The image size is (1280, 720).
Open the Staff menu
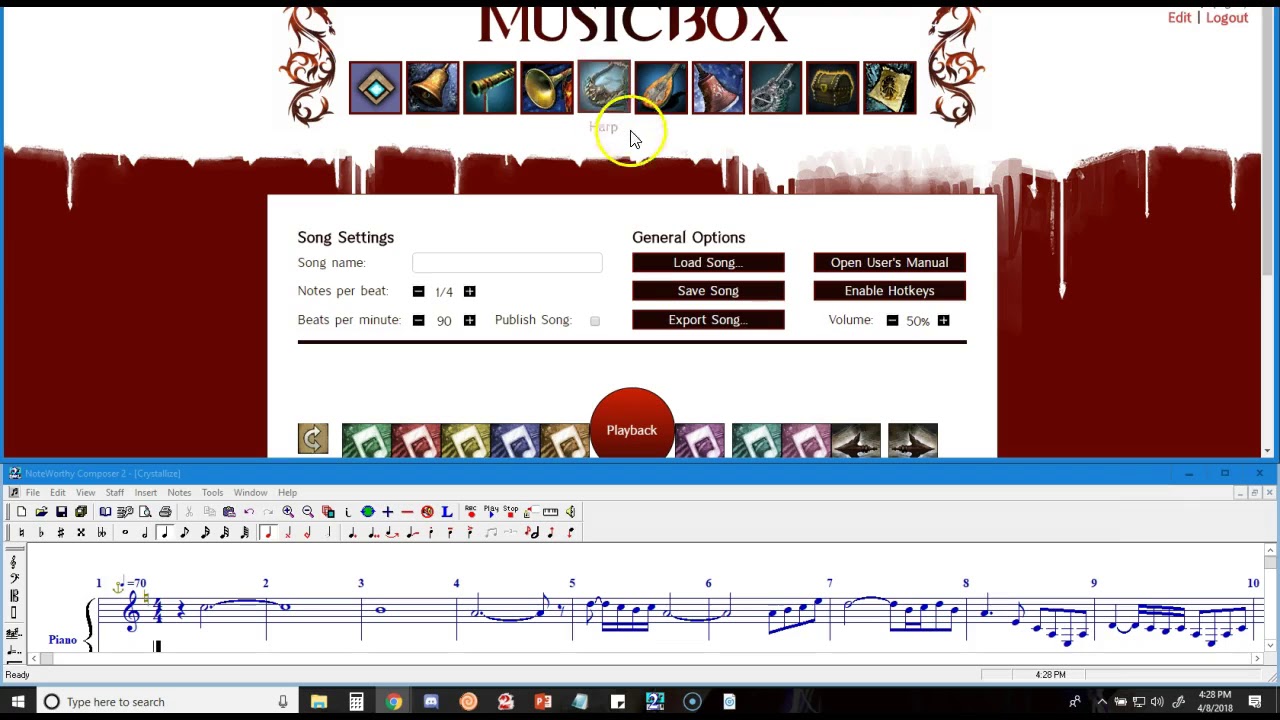click(115, 492)
